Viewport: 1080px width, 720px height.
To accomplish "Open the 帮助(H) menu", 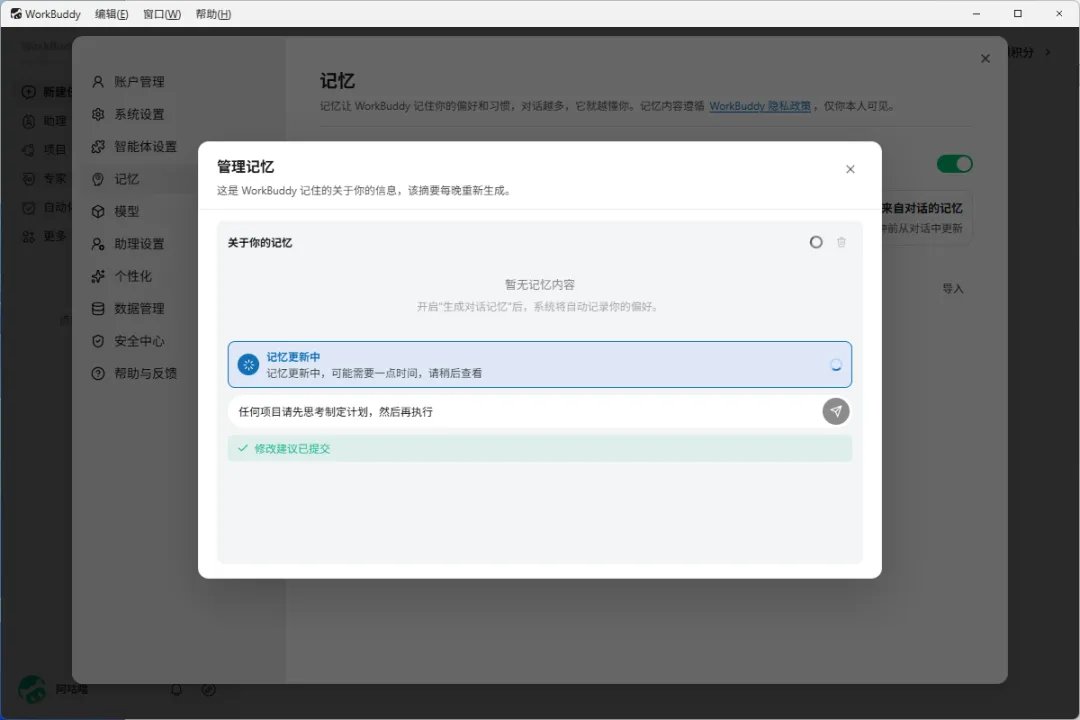I will click(x=213, y=14).
